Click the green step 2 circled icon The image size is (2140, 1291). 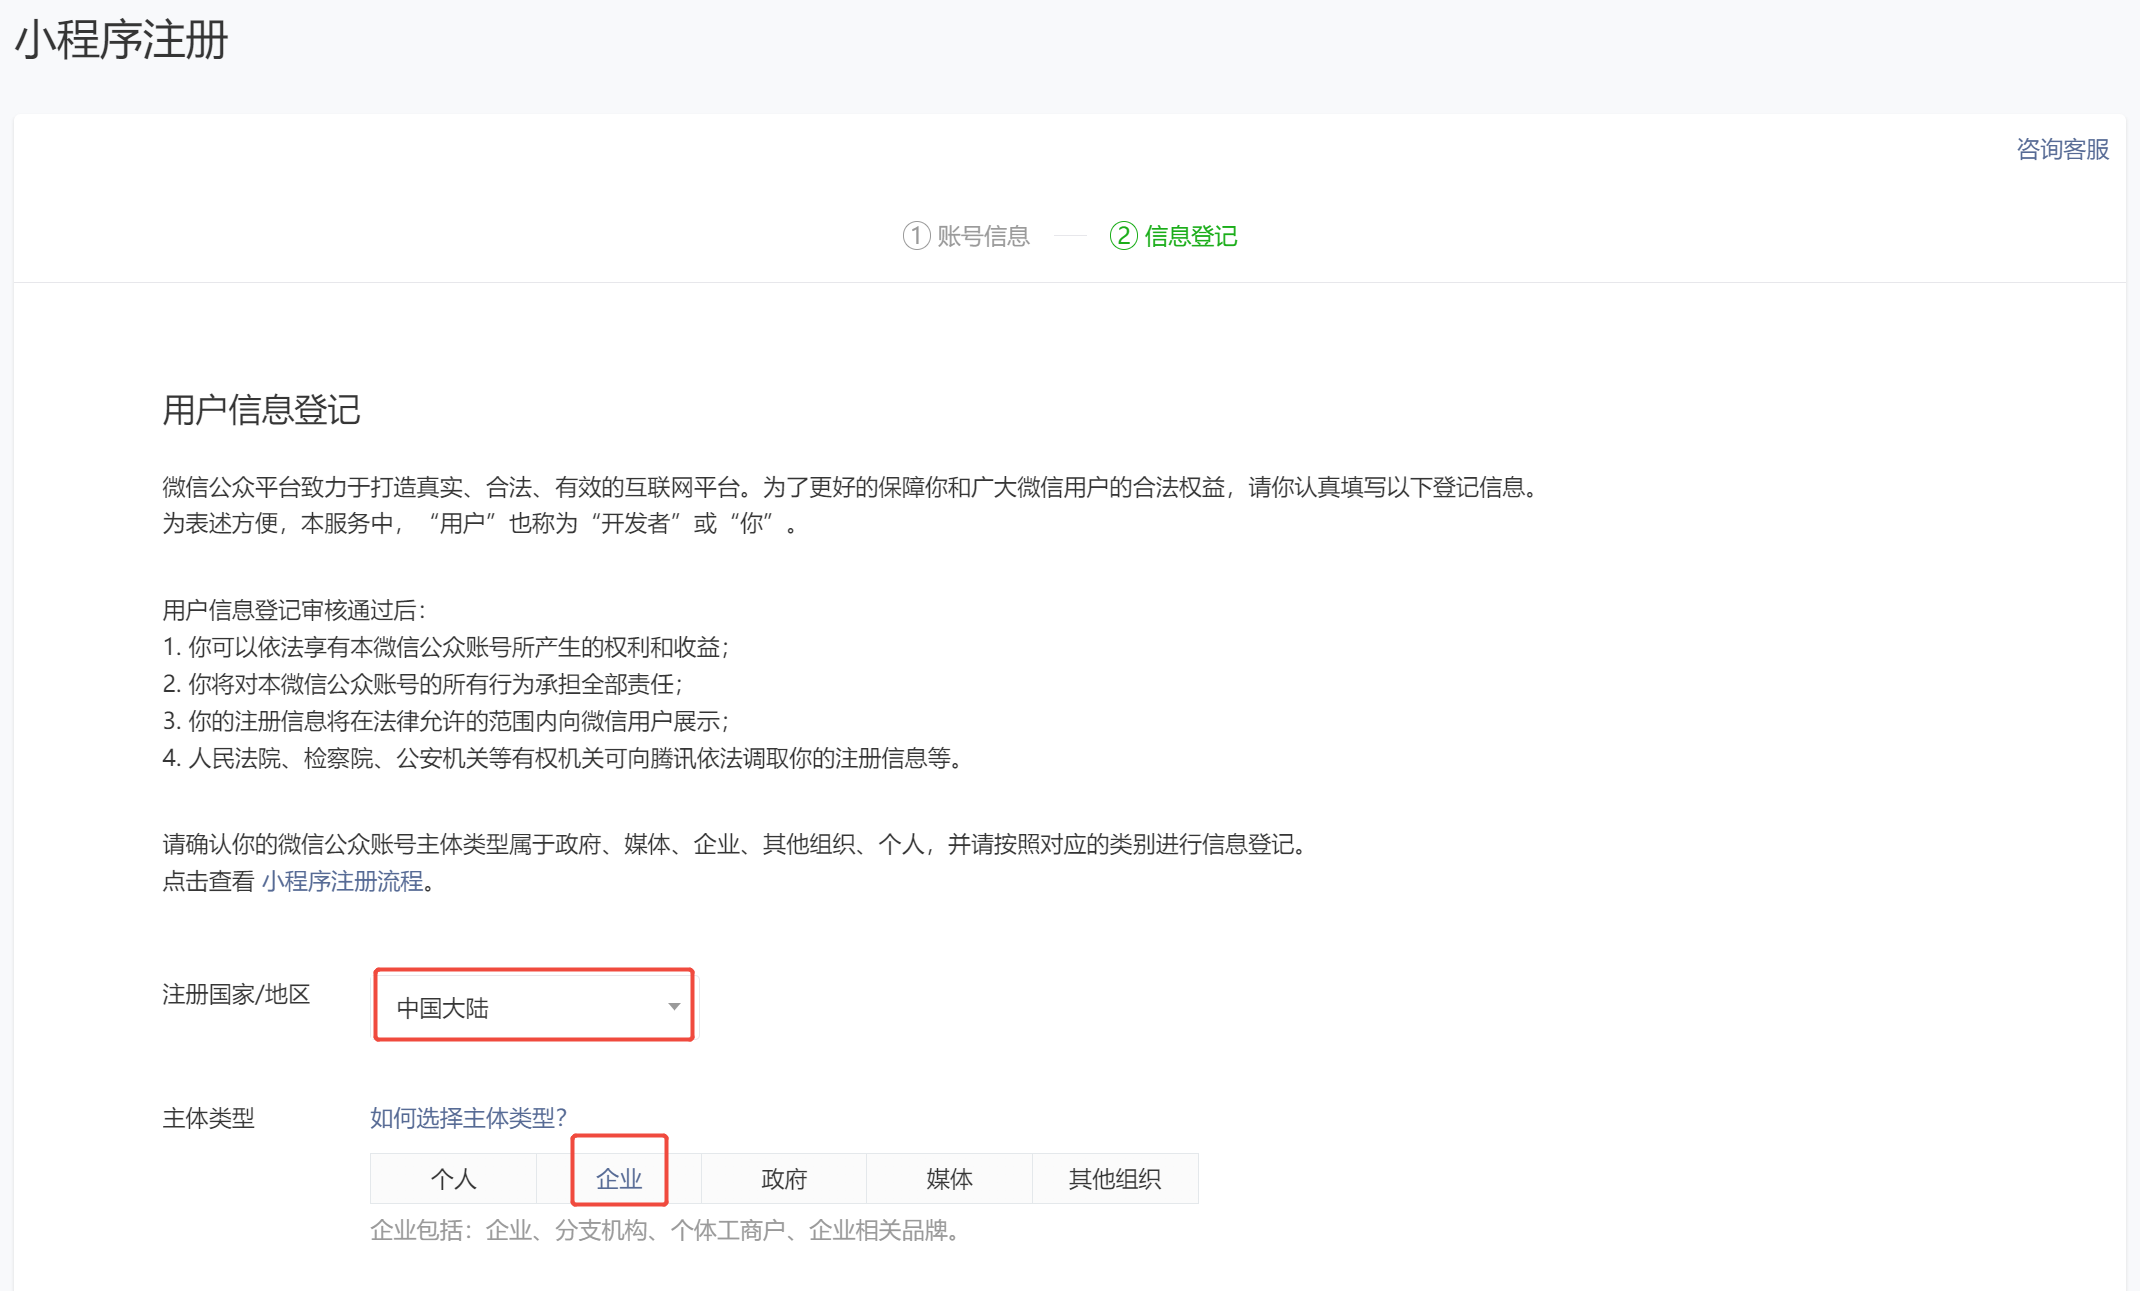1123,236
